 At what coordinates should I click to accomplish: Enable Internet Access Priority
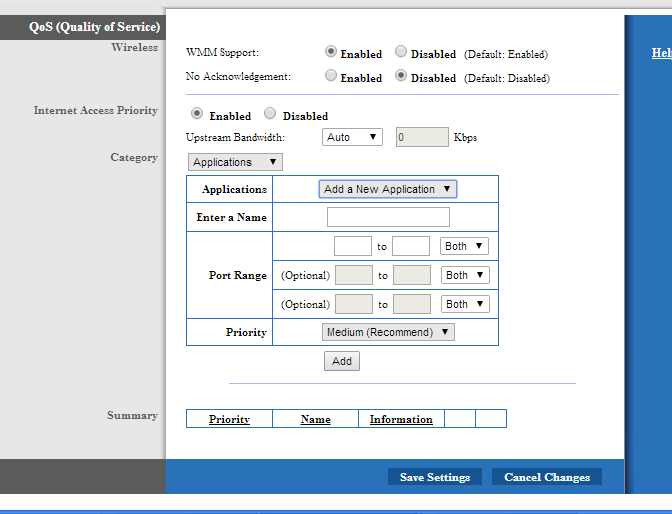coord(197,113)
